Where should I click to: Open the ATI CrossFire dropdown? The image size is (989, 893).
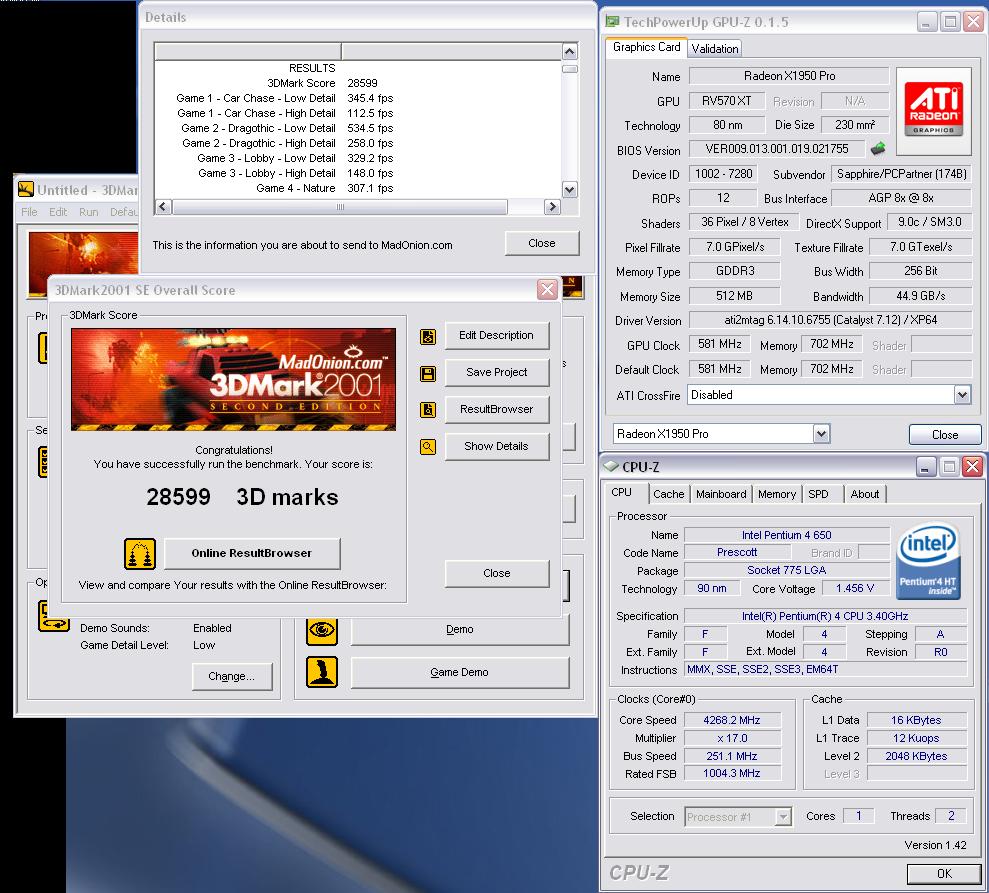[962, 395]
